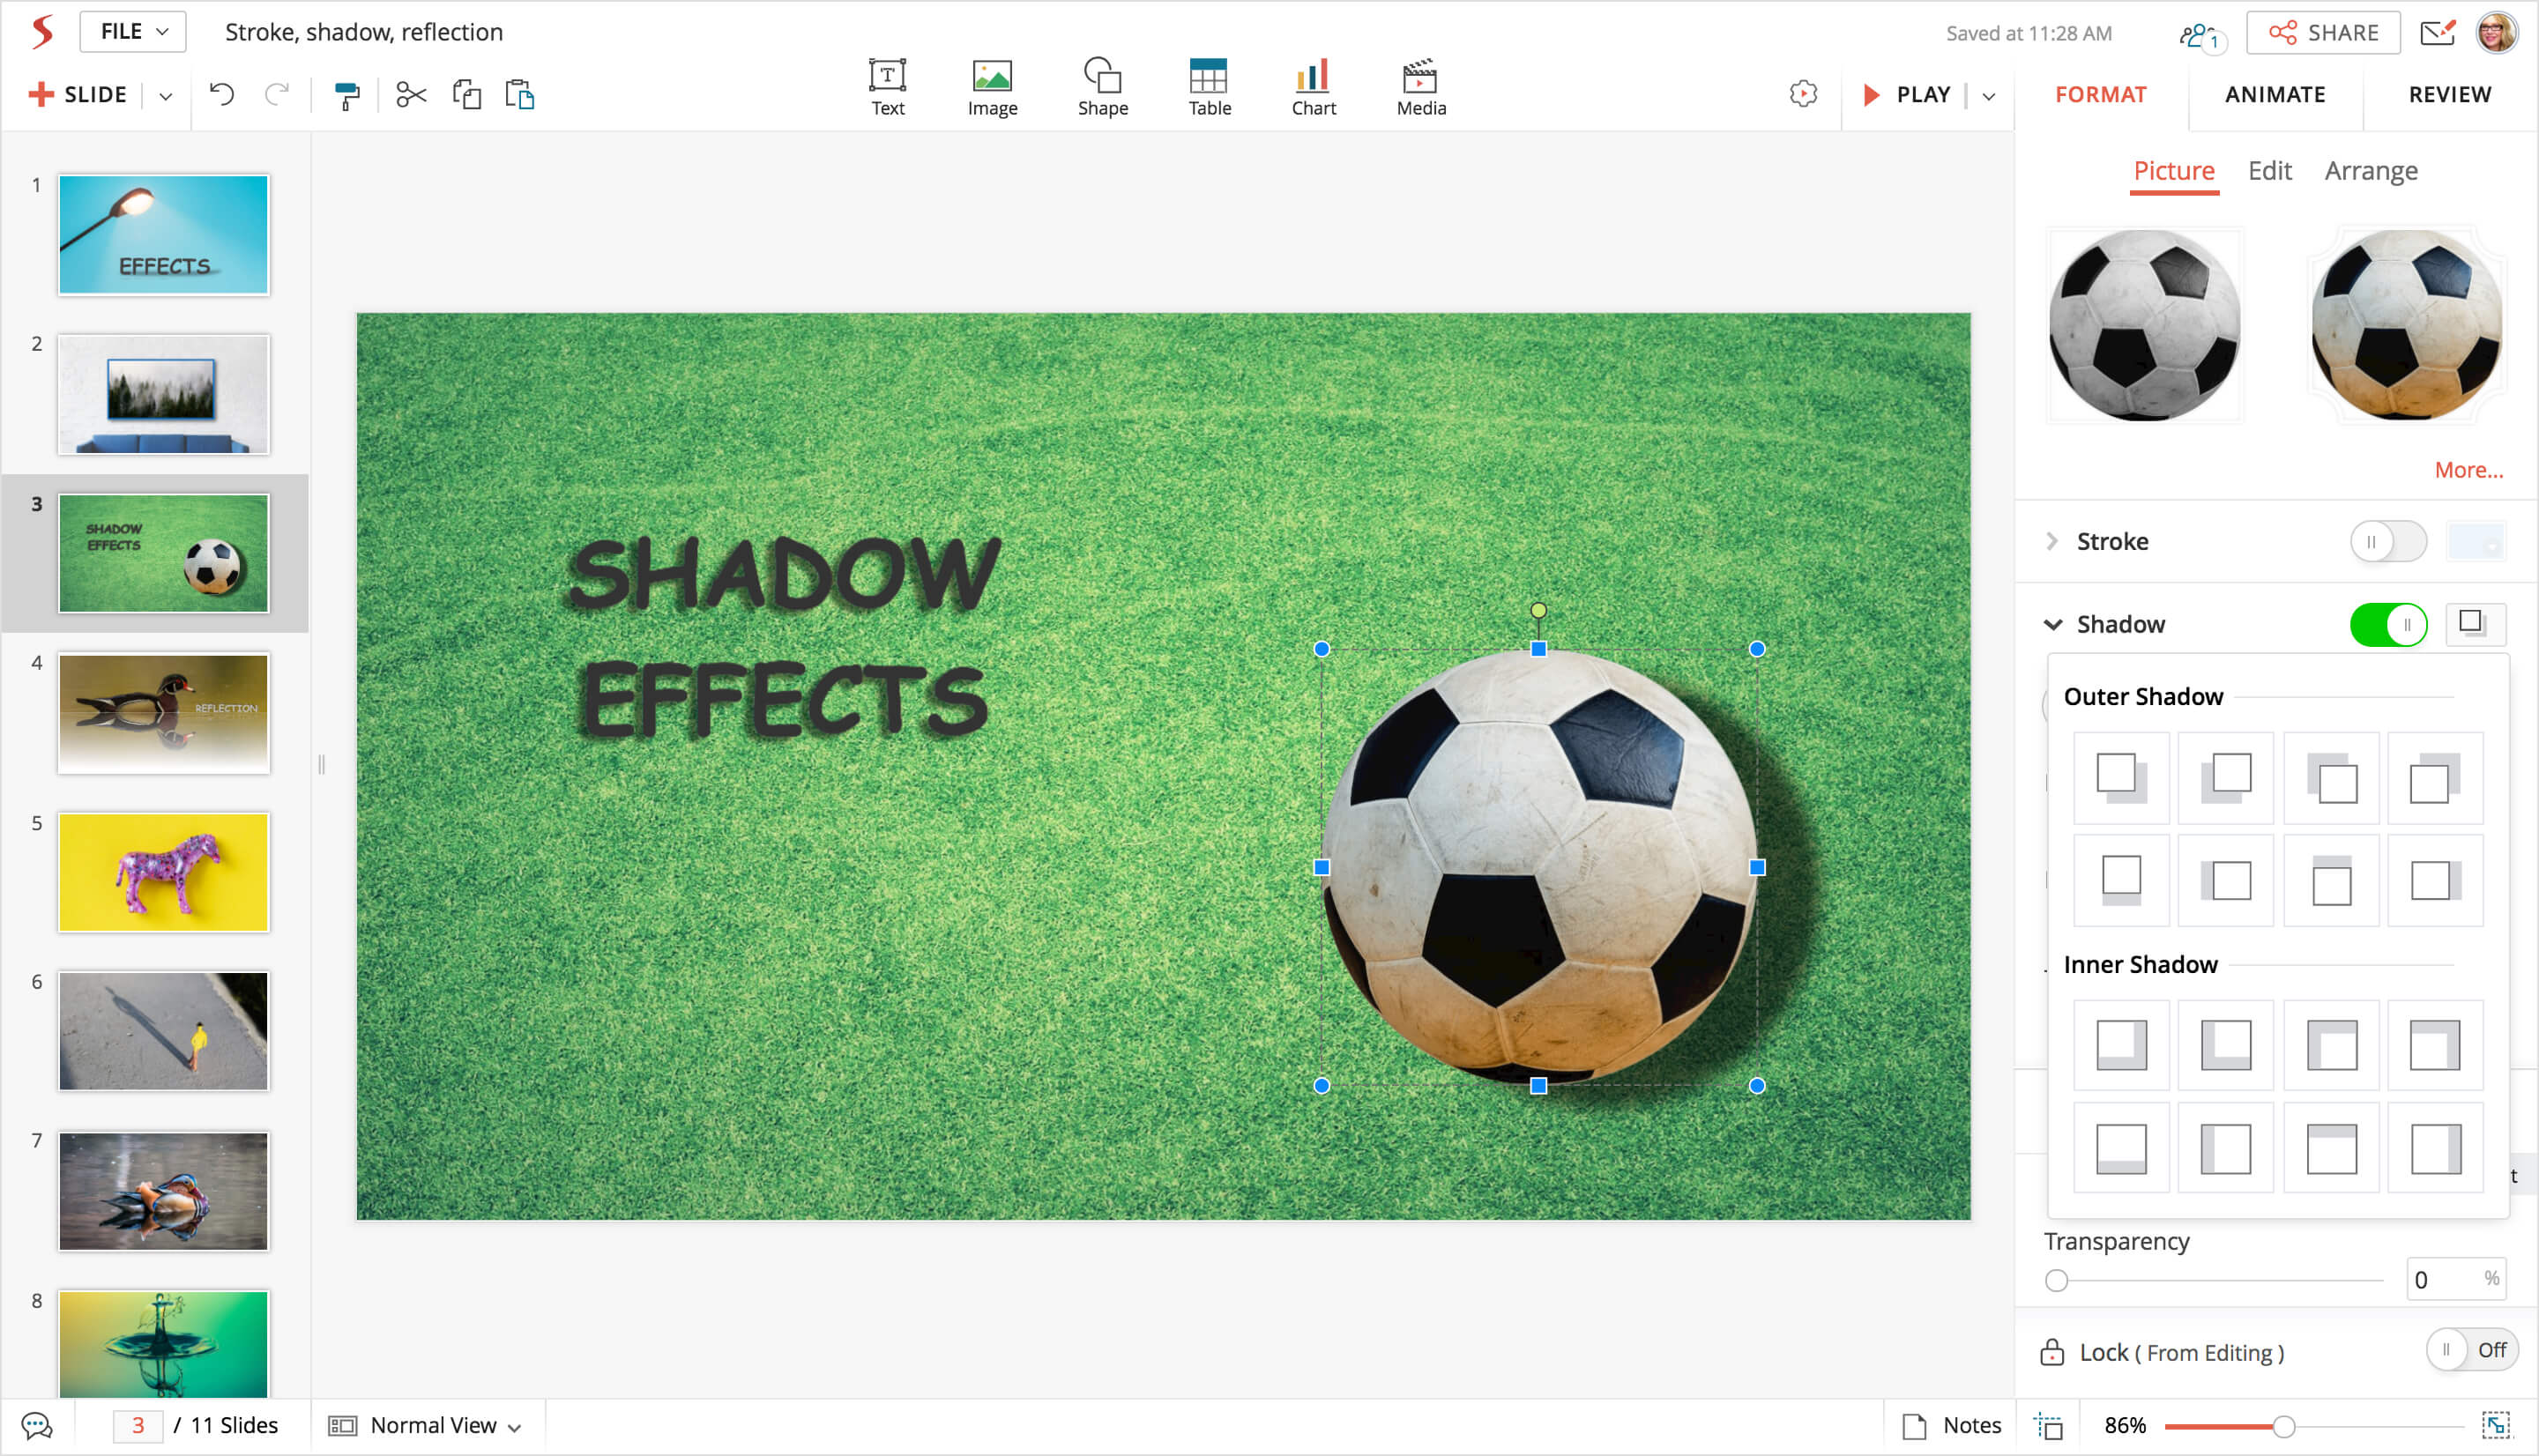Click the paste clipboard icon
The width and height of the screenshot is (2539, 1456).
pos(519,95)
